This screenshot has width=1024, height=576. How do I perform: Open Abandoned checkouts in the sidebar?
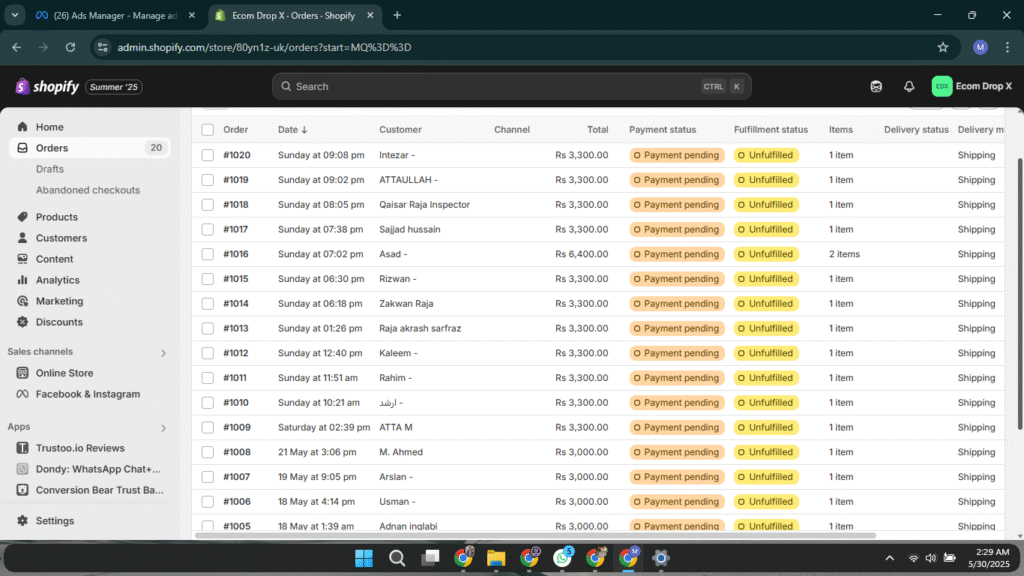88,190
